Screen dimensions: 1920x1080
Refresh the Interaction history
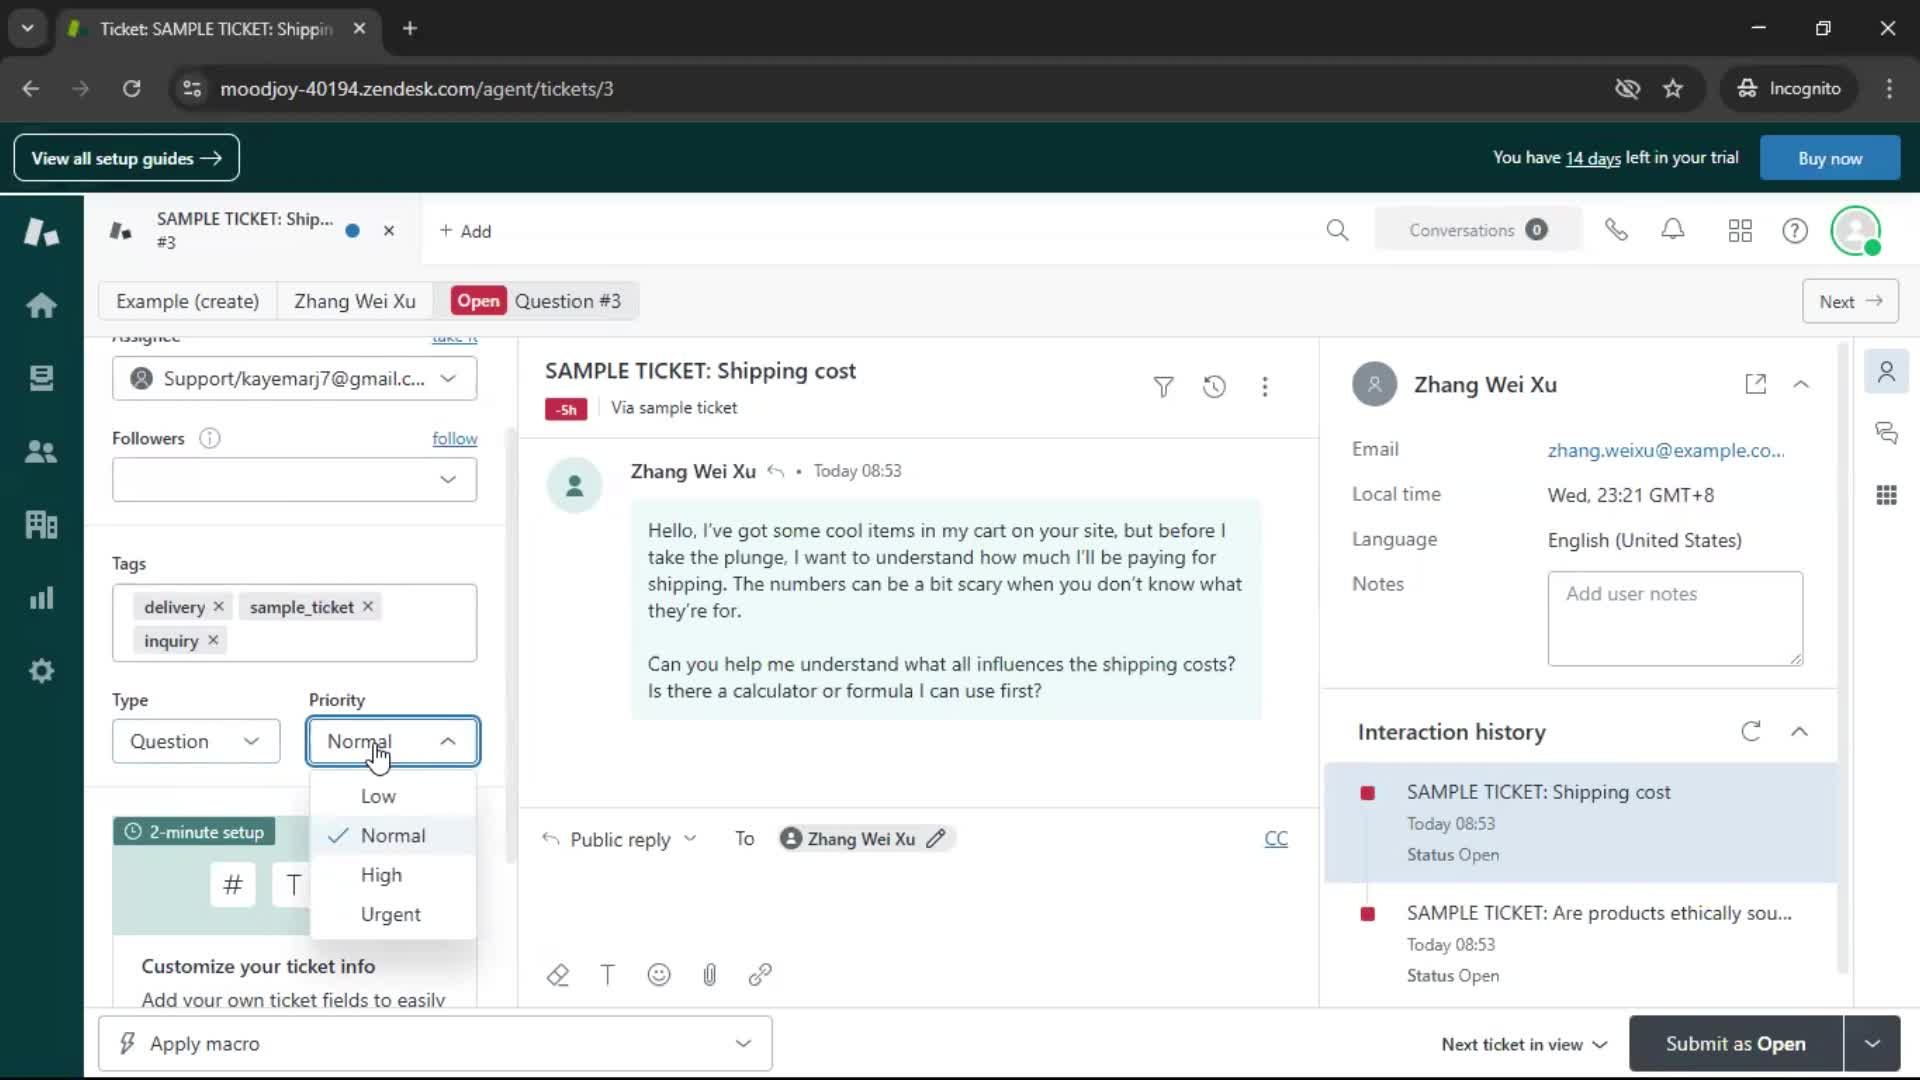coord(1751,731)
